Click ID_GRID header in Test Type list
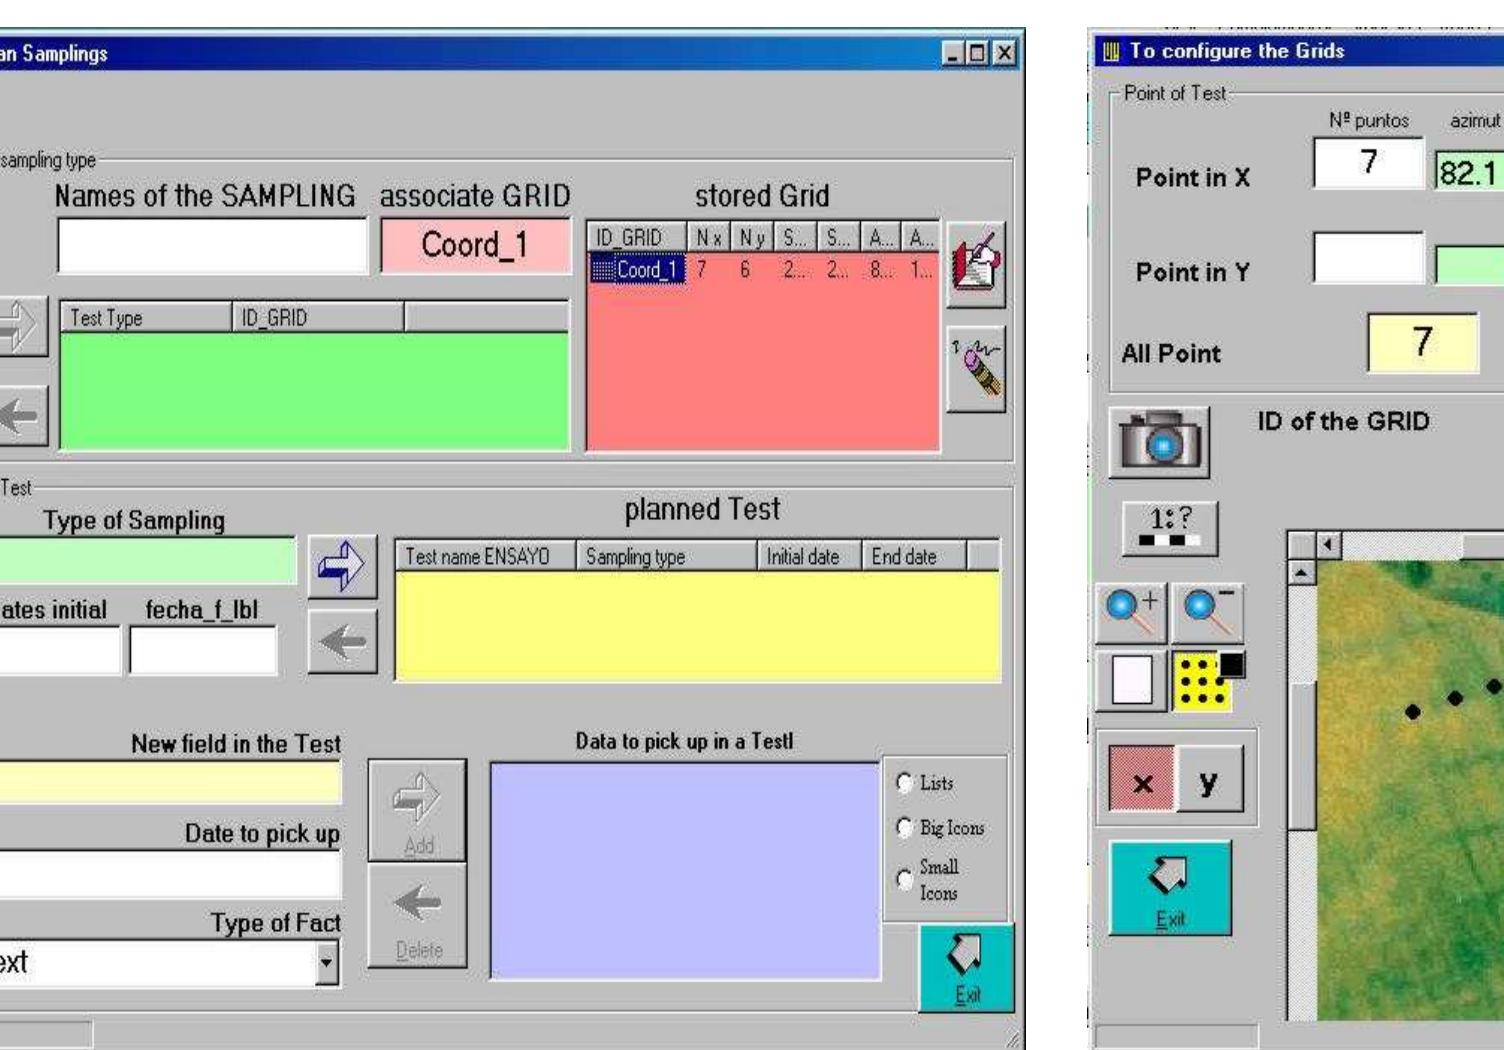 pos(318,318)
